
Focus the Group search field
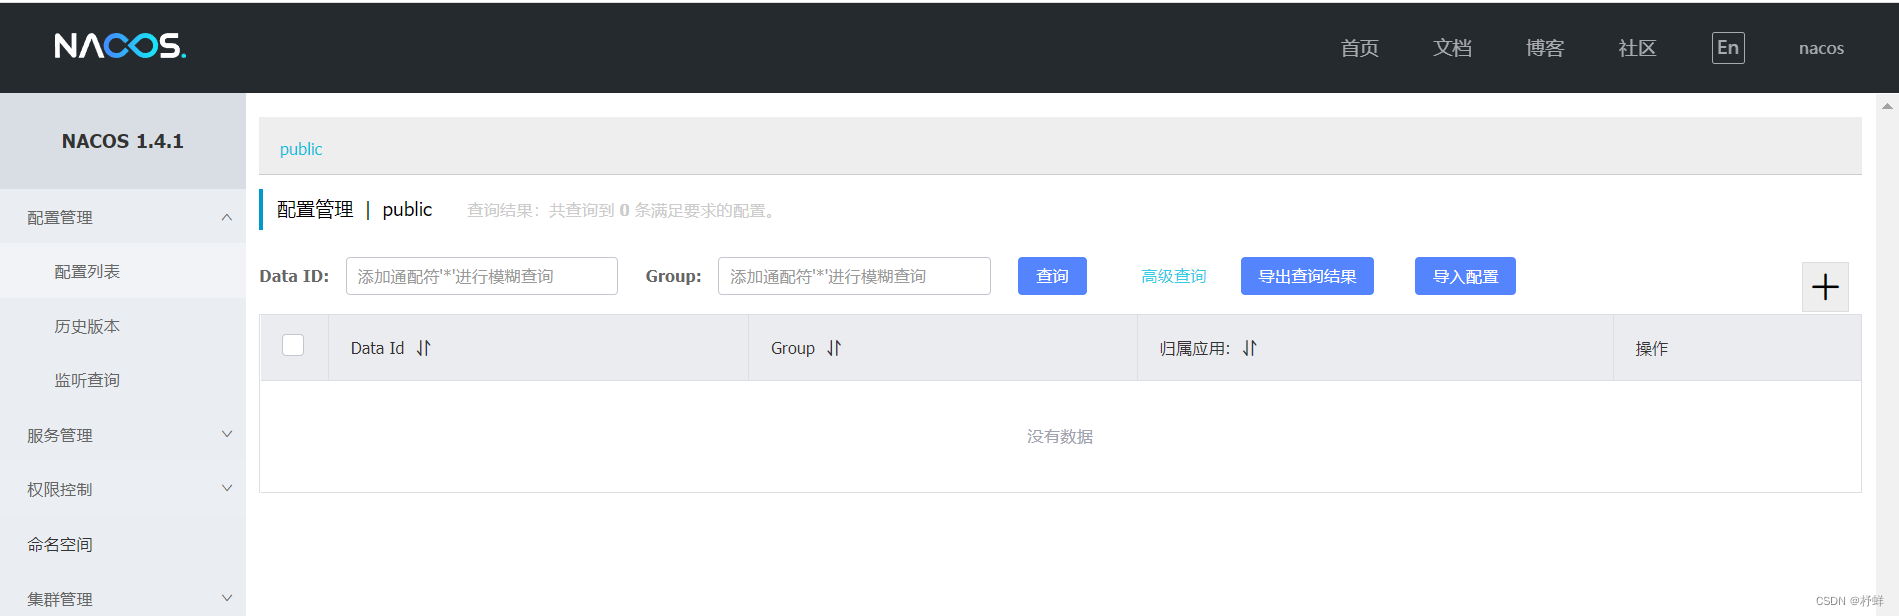(x=854, y=276)
